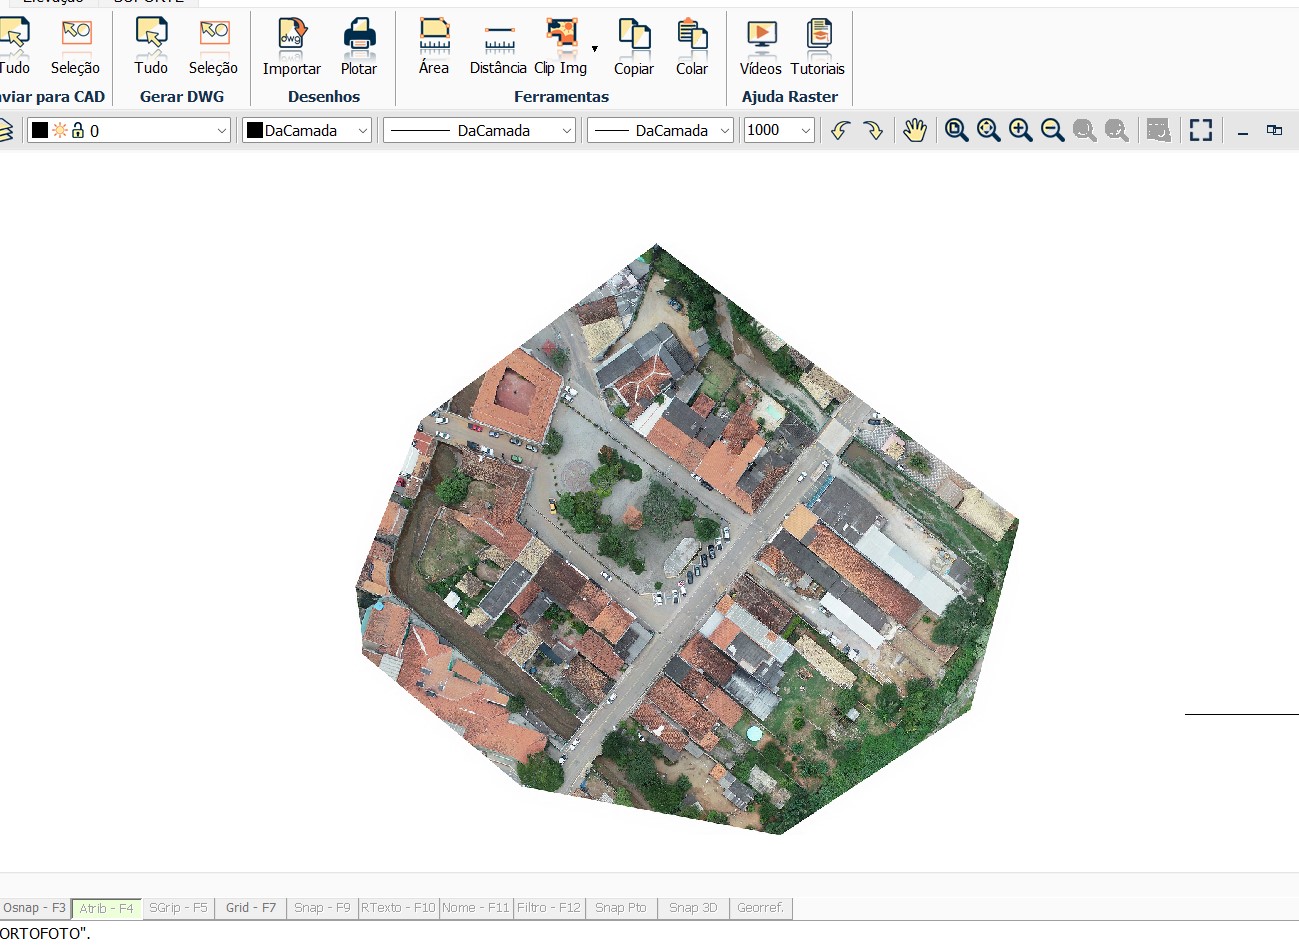Select the Distância measurement tool
Image resolution: width=1299 pixels, height=945 pixels.
click(x=497, y=45)
